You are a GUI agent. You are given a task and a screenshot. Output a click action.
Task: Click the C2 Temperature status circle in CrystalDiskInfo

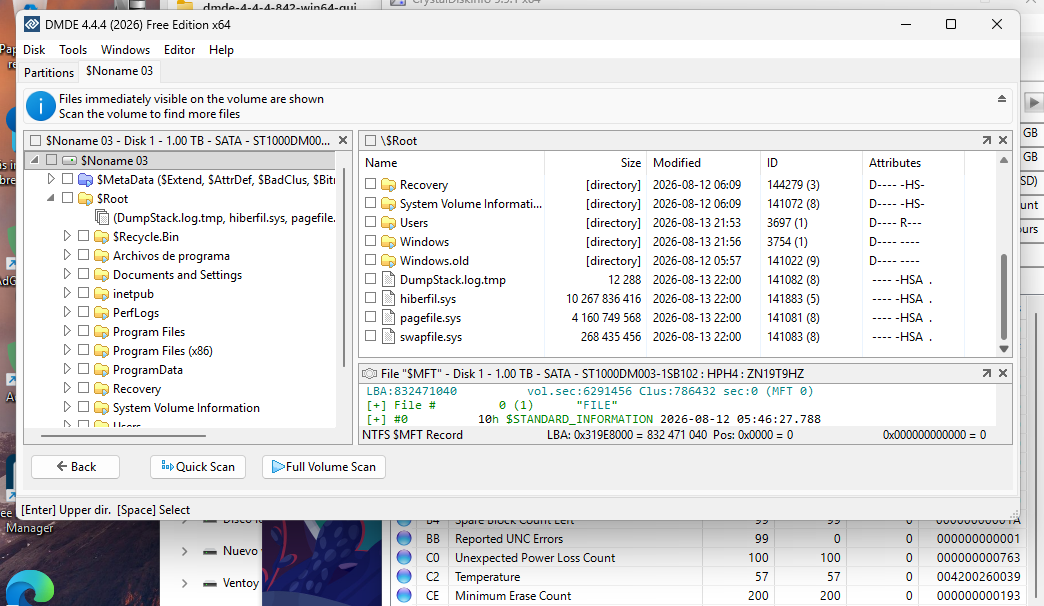(404, 576)
